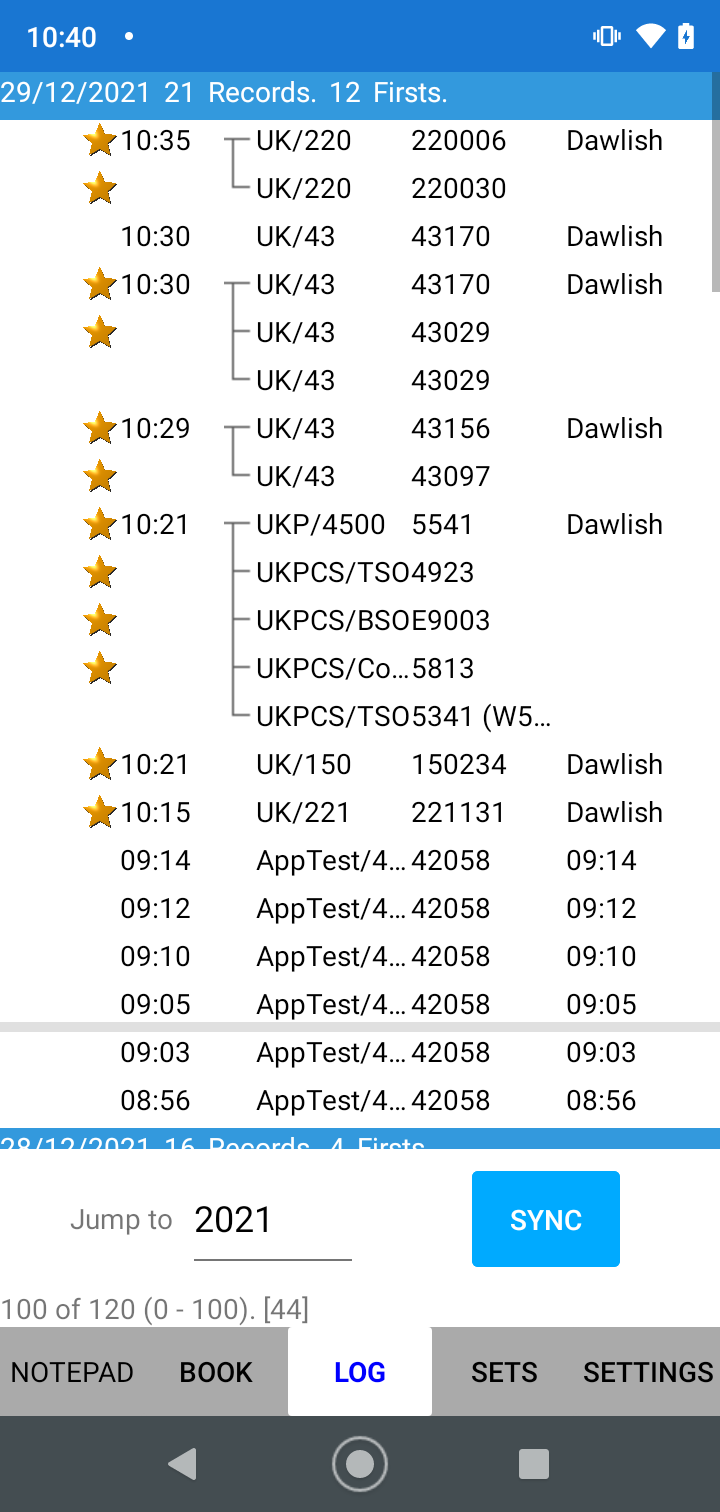Select the 09:14 AppTest 42058 record

390,861
